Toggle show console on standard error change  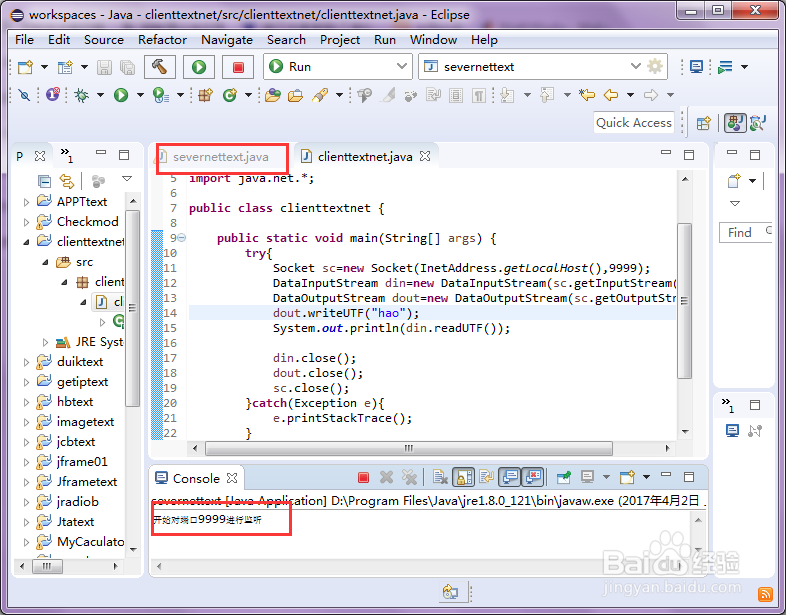click(533, 477)
